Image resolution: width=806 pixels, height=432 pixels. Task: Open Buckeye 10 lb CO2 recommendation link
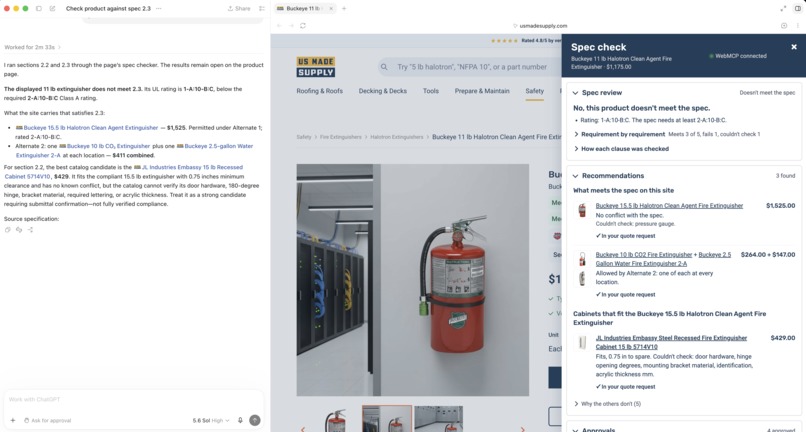click(644, 255)
